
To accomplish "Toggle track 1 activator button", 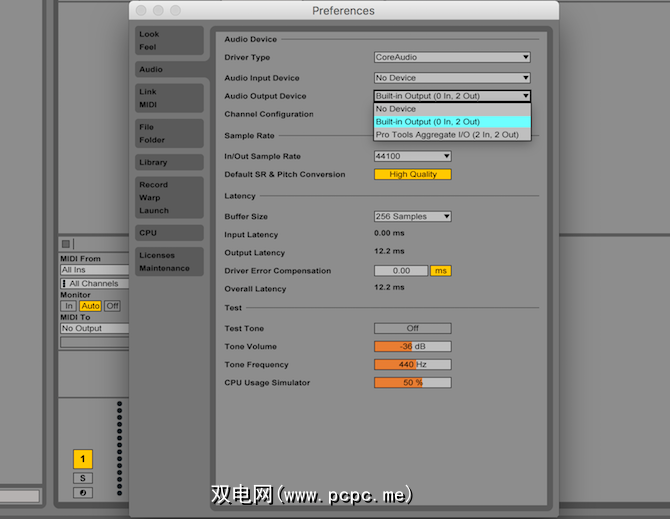I will click(83, 459).
